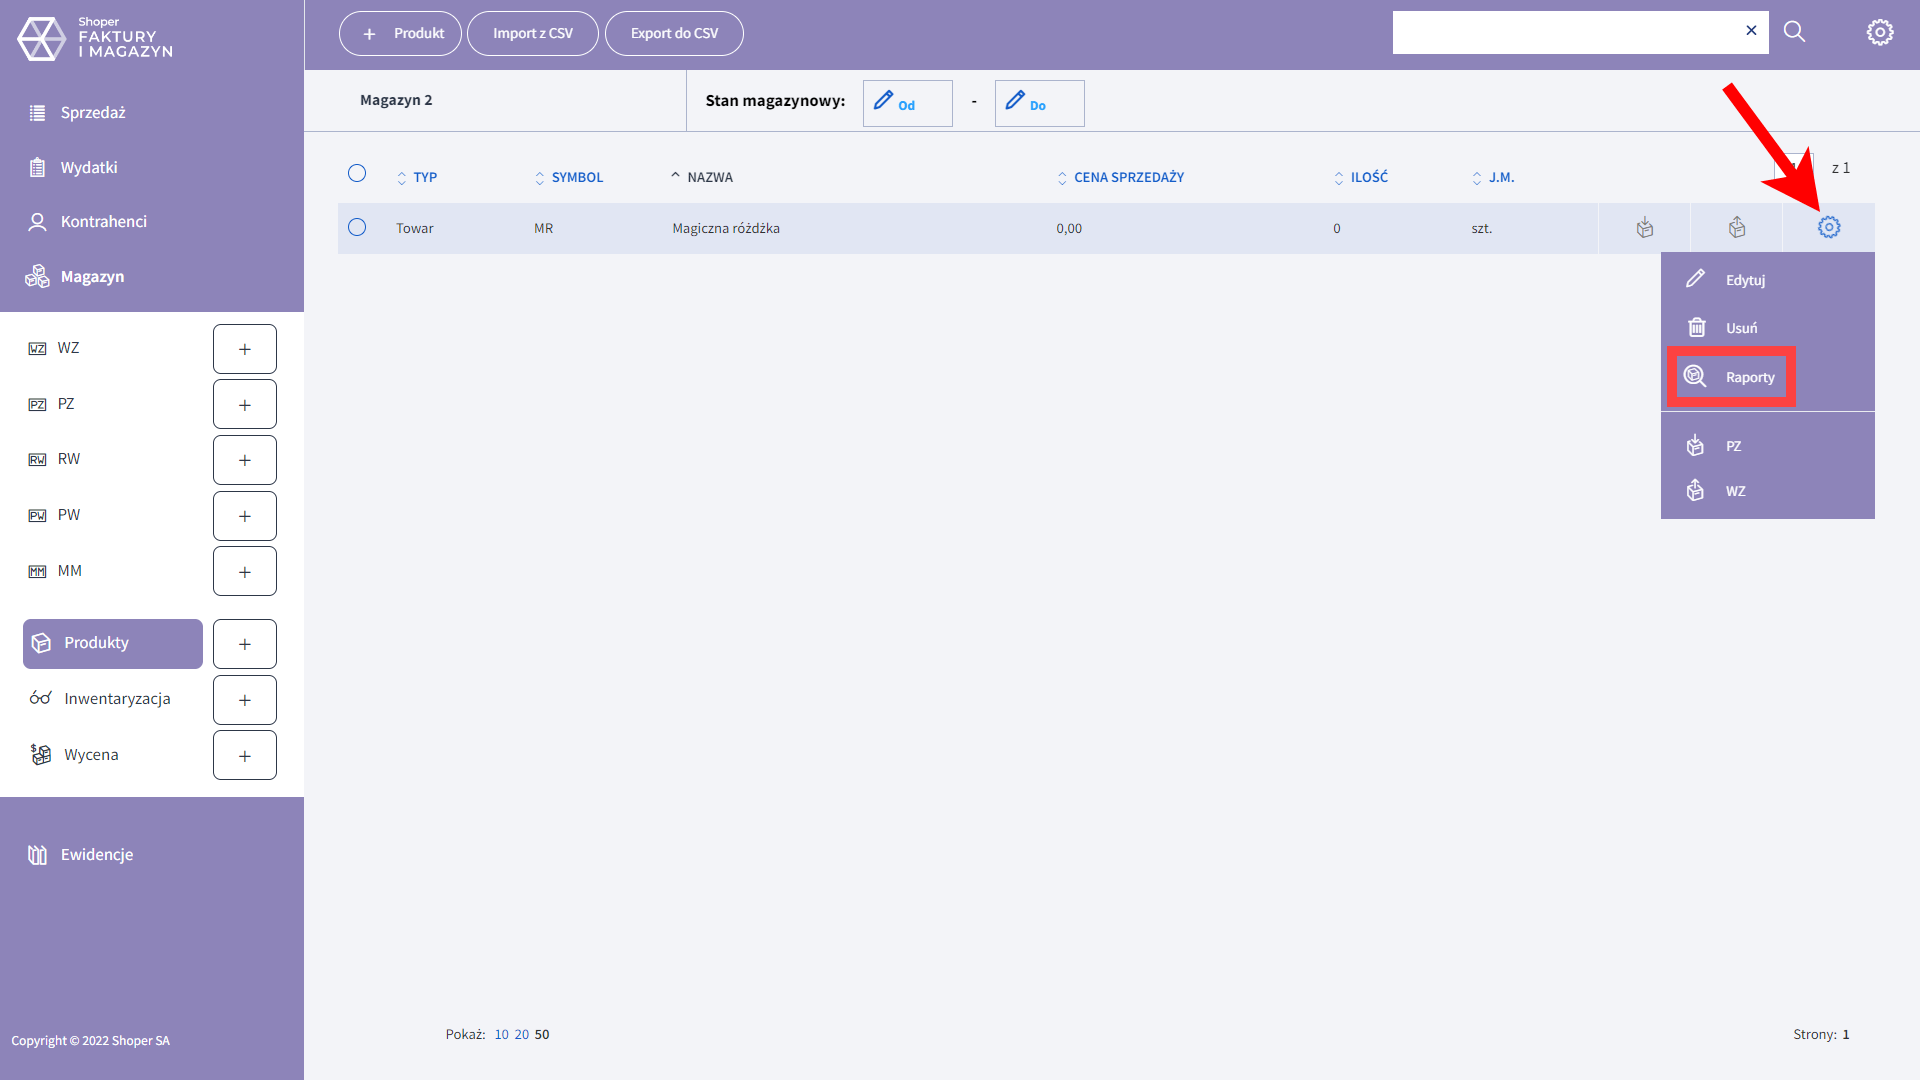Clear search field with X icon
Screen dimensions: 1920x1080
pos(1751,31)
